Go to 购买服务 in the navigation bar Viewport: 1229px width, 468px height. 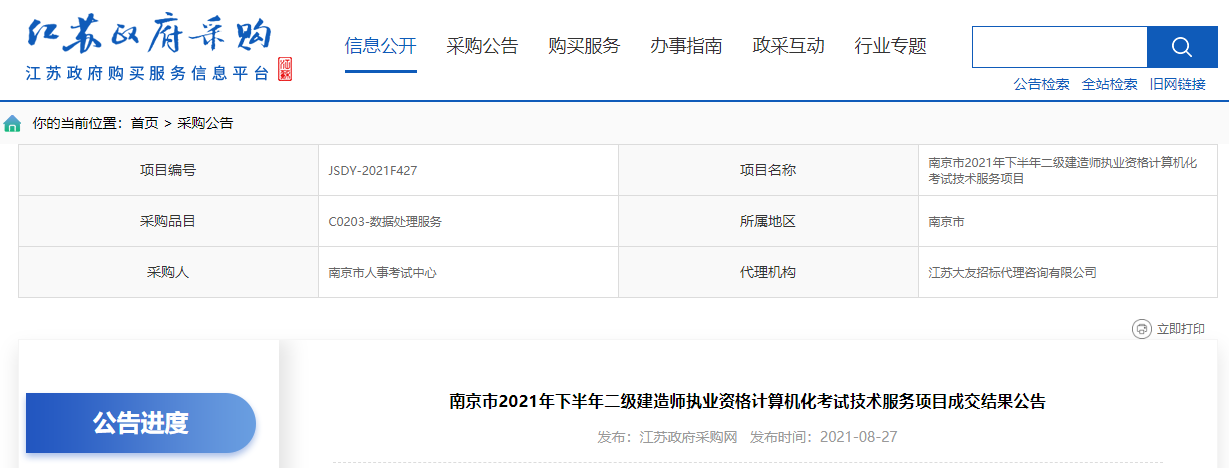click(x=584, y=46)
